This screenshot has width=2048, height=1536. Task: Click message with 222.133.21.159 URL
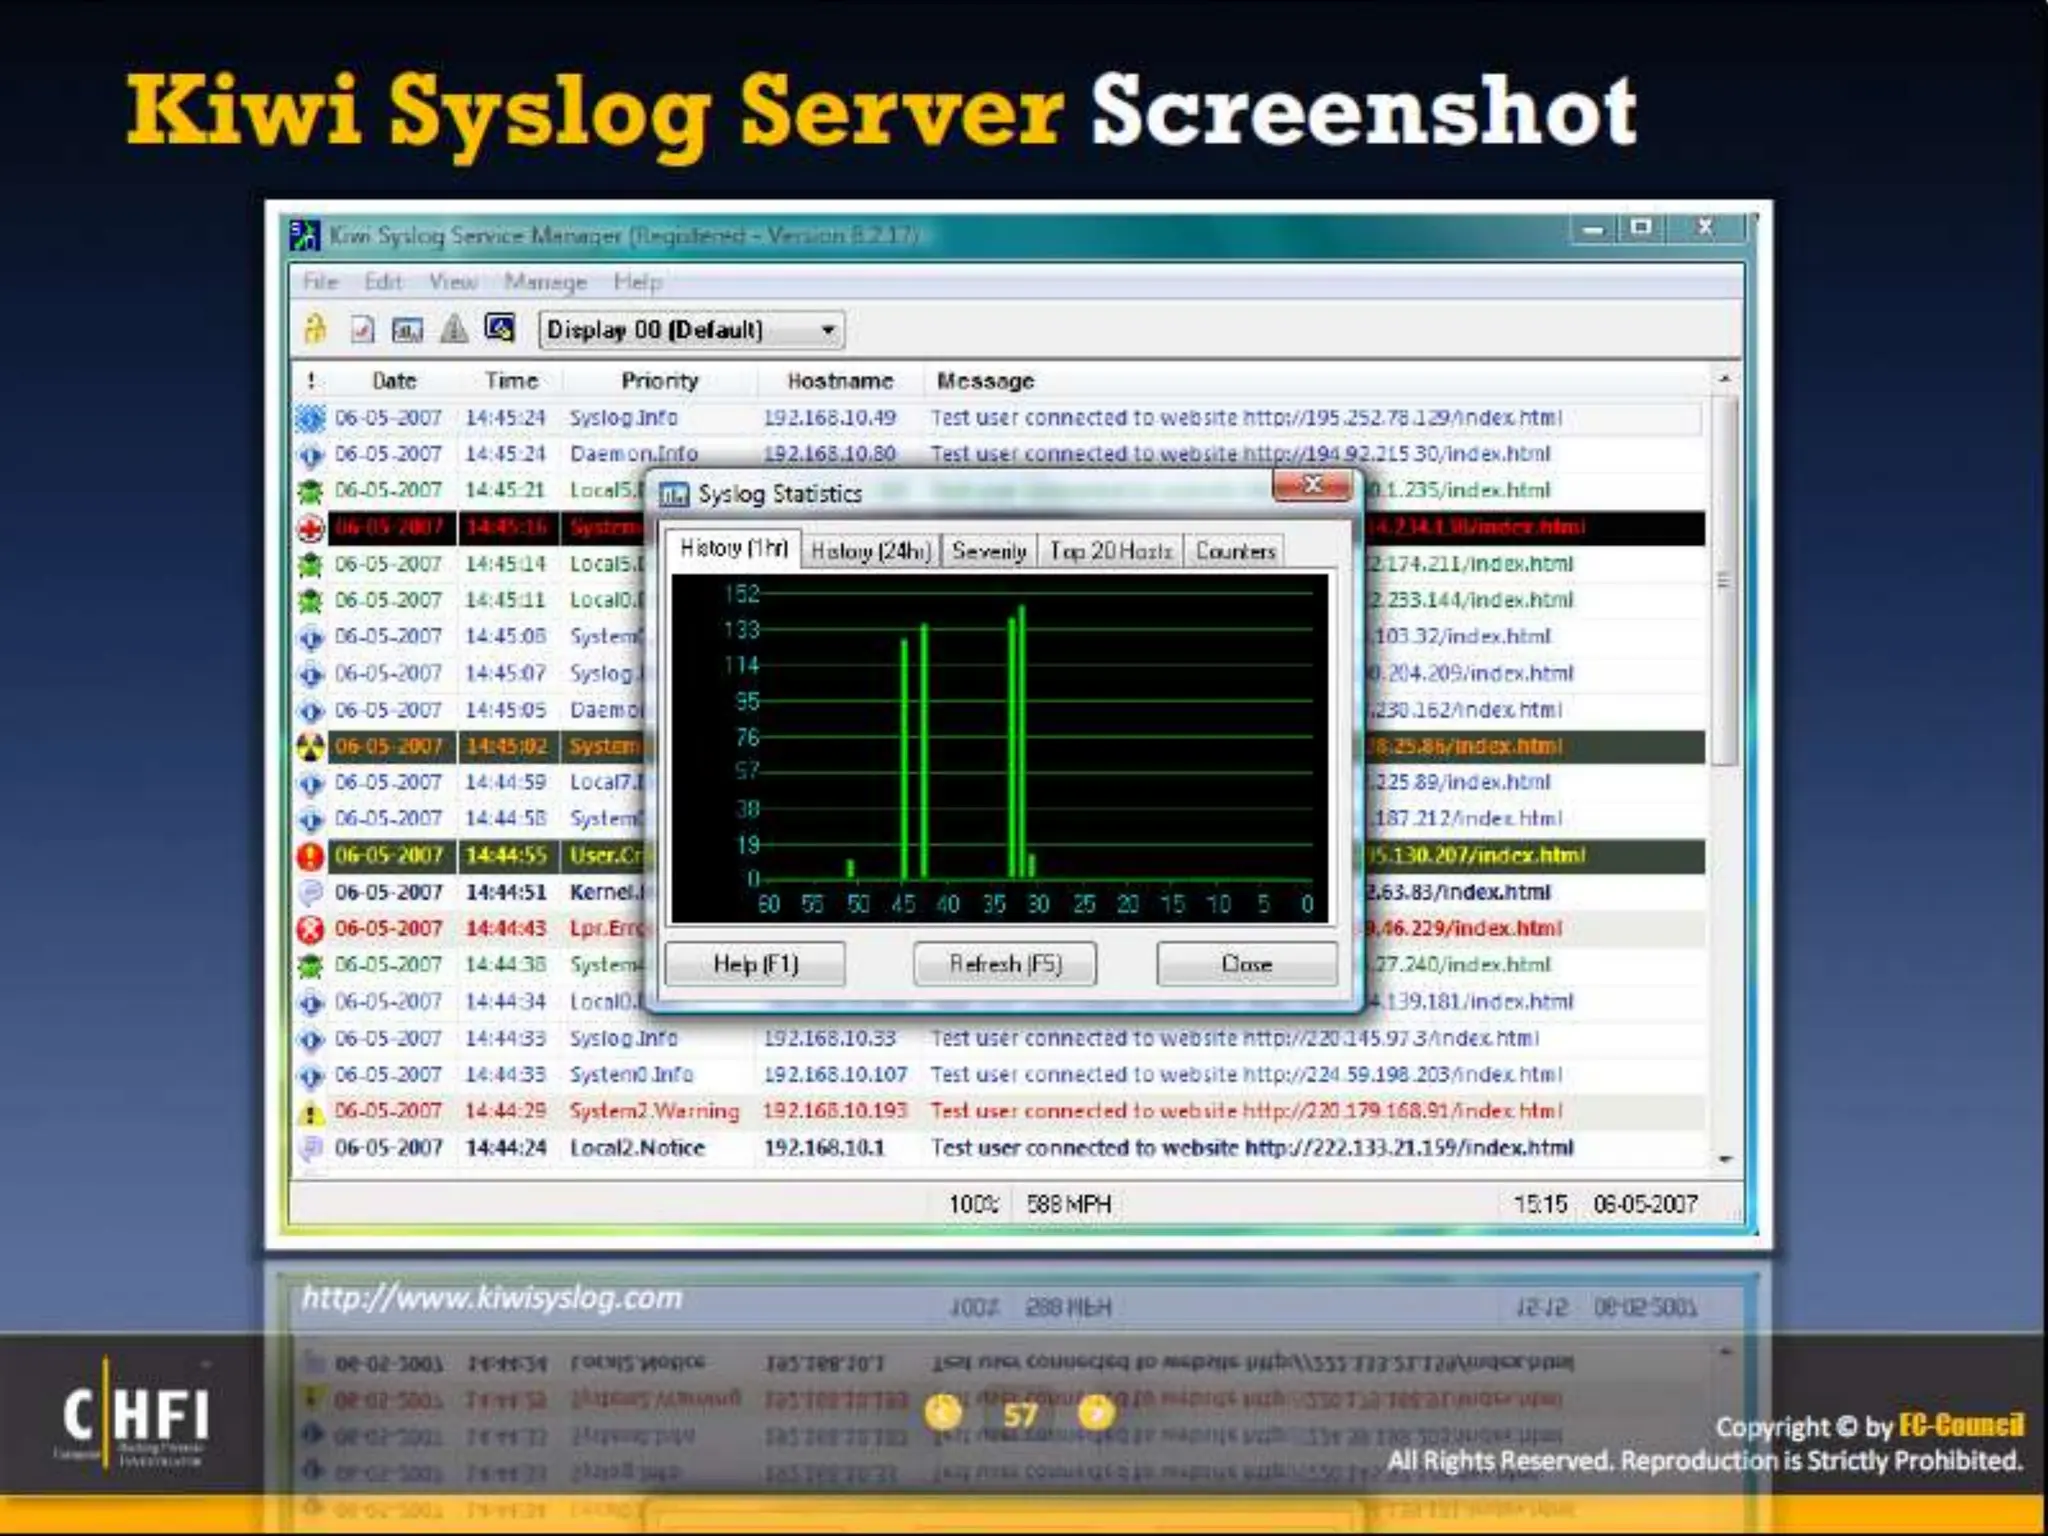[x=1252, y=1148]
